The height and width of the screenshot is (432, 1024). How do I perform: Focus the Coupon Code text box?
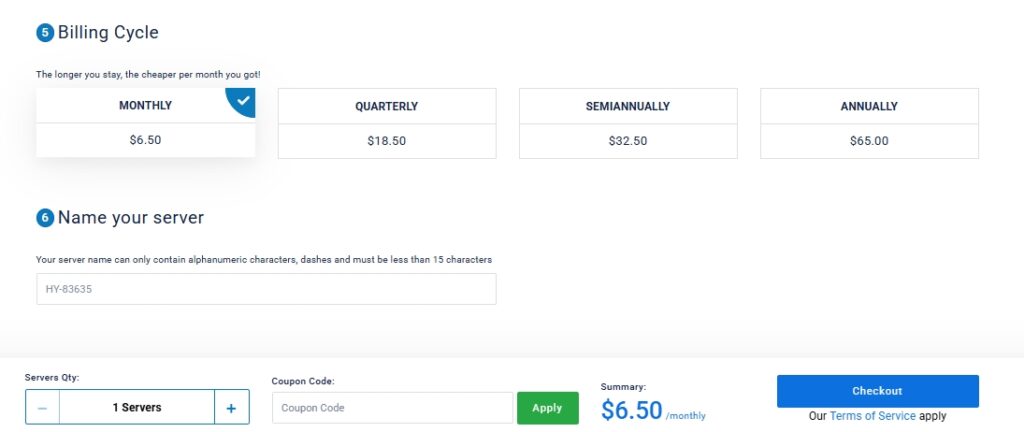[391, 408]
